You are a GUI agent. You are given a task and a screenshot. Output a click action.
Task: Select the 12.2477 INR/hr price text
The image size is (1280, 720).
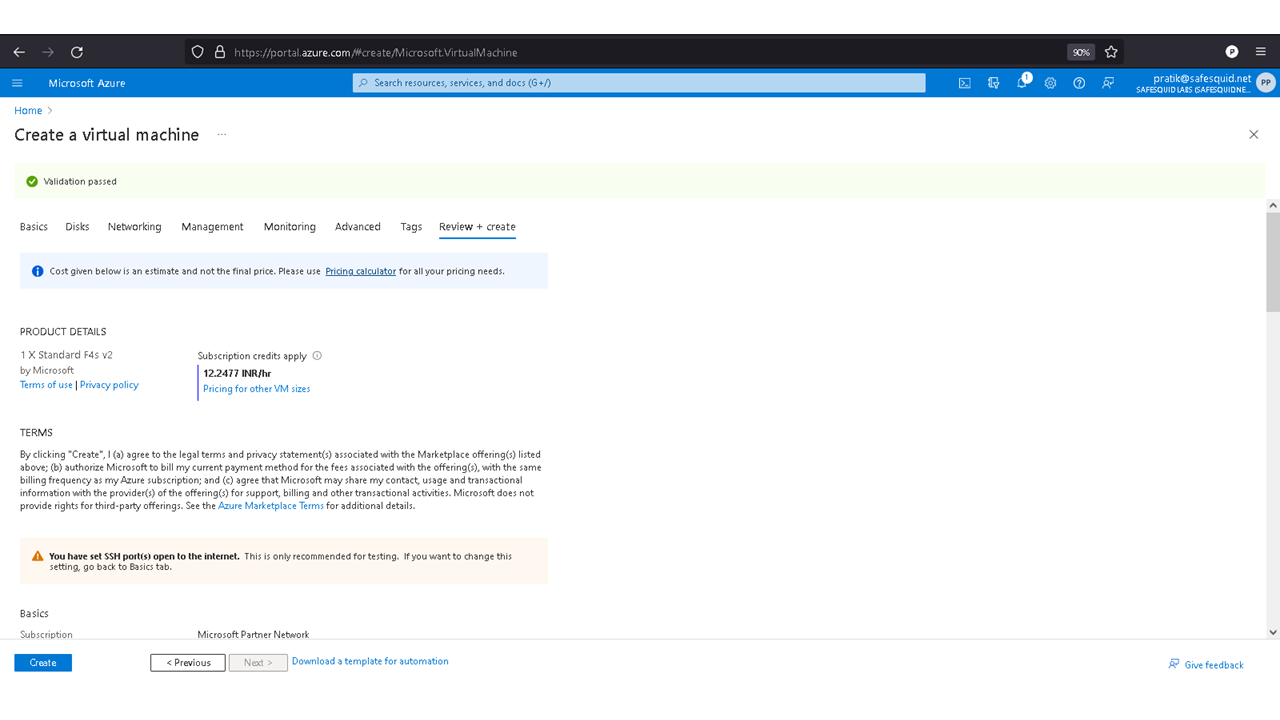coord(237,373)
